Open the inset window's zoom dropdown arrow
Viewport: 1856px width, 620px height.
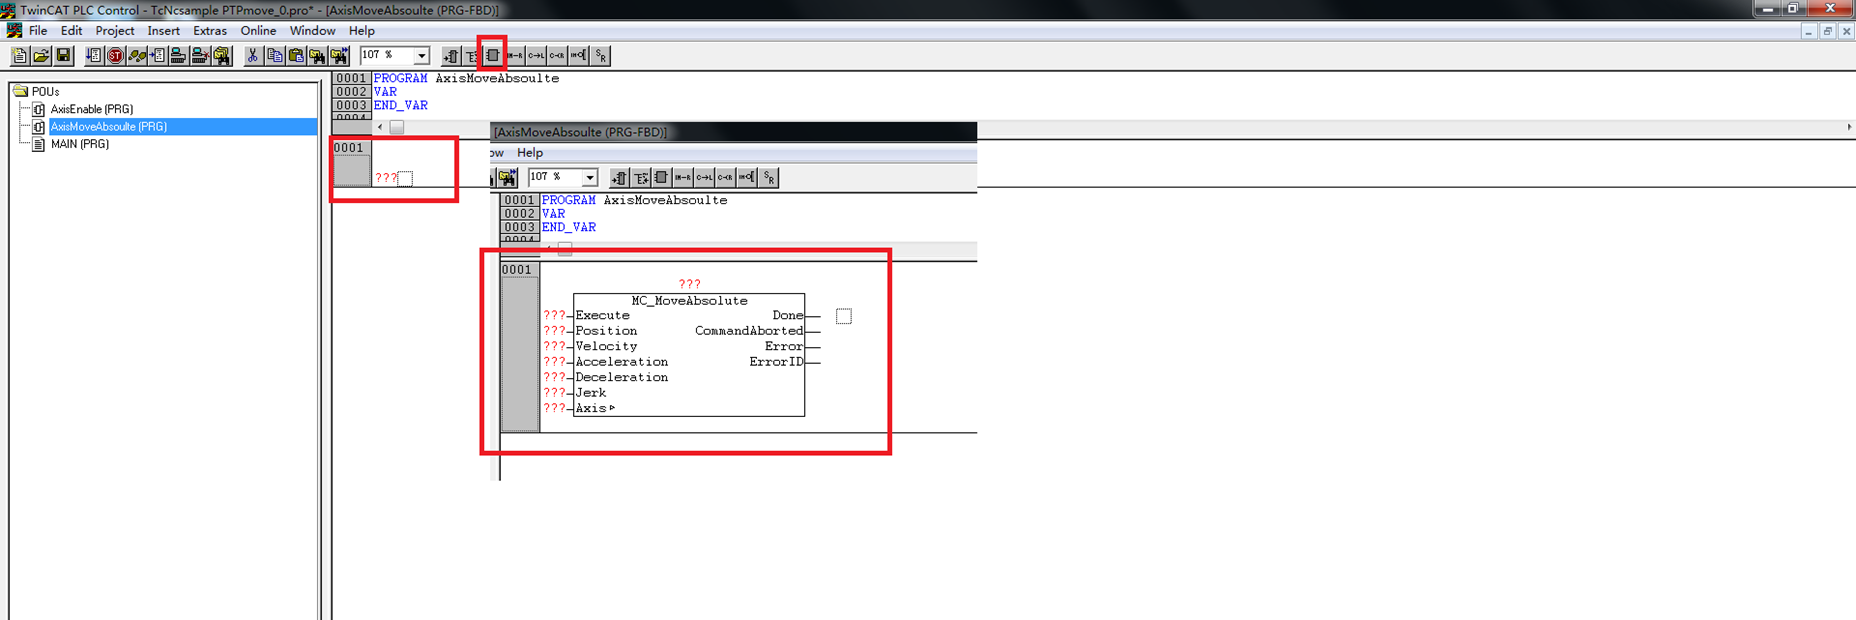coord(589,178)
